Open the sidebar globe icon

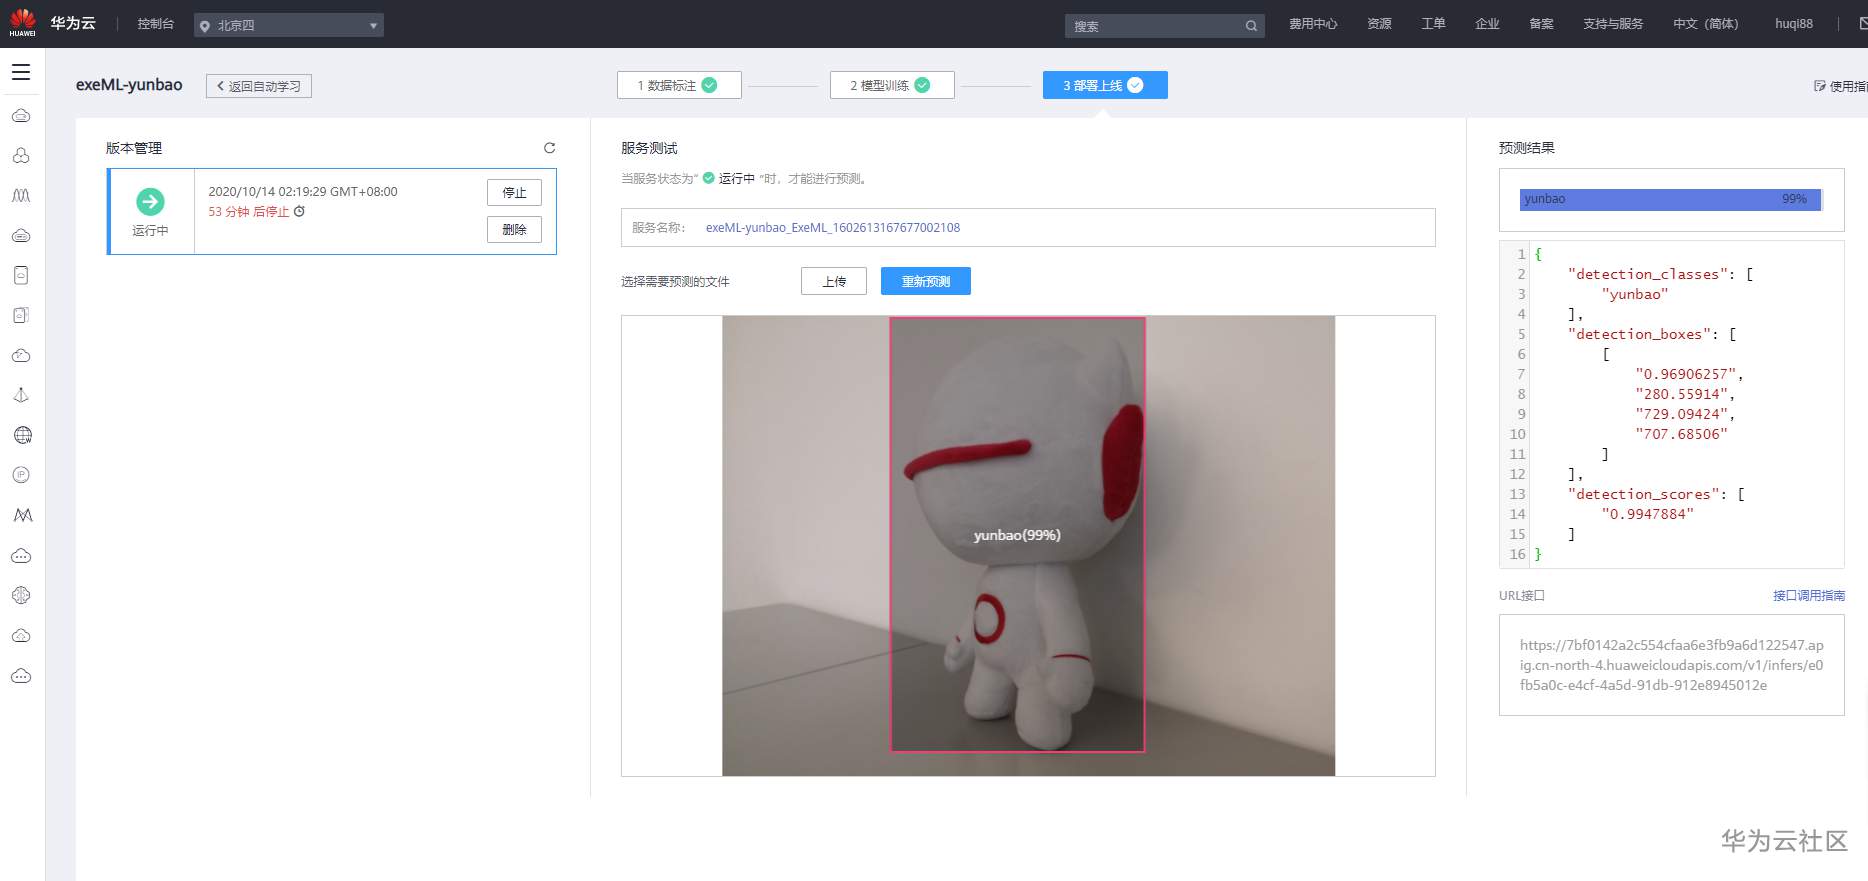(22, 435)
